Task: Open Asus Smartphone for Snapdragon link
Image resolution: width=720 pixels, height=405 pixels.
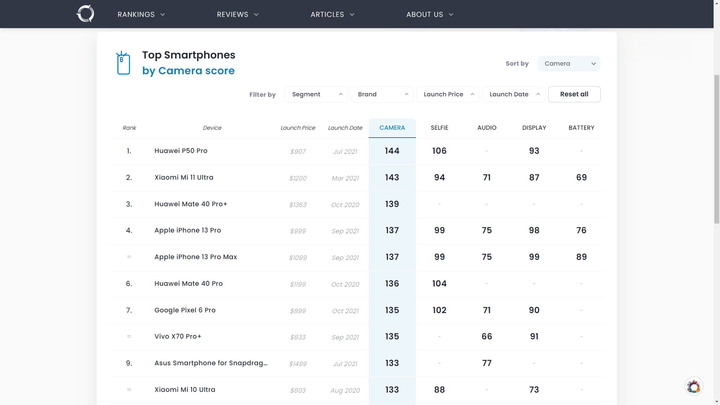Action: pyautogui.click(x=211, y=363)
